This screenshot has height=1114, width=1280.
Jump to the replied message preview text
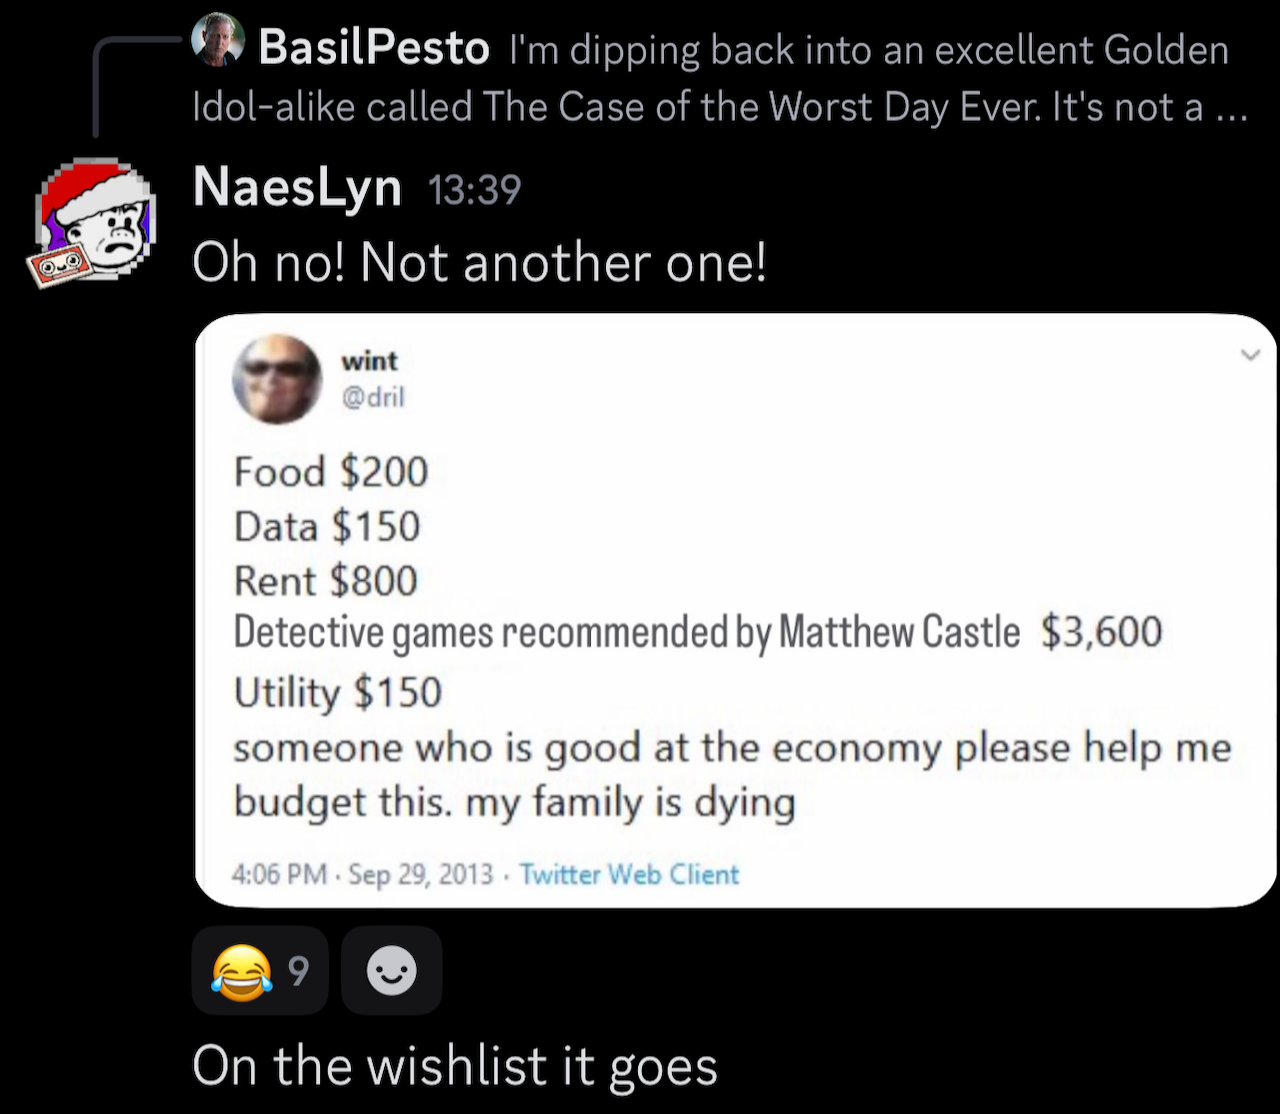pyautogui.click(x=720, y=106)
